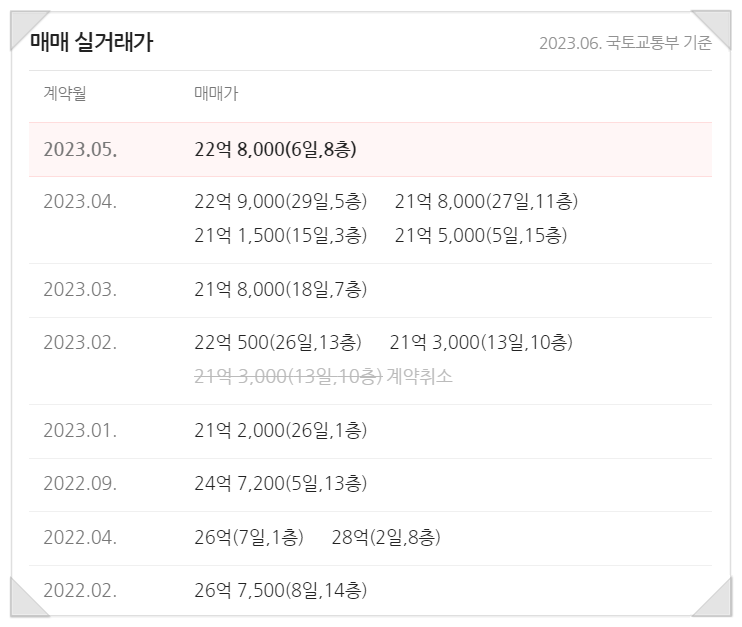Click the 22억 500(26일,13층) transaction
Image resolution: width=742 pixels, height=627 pixels.
[277, 343]
